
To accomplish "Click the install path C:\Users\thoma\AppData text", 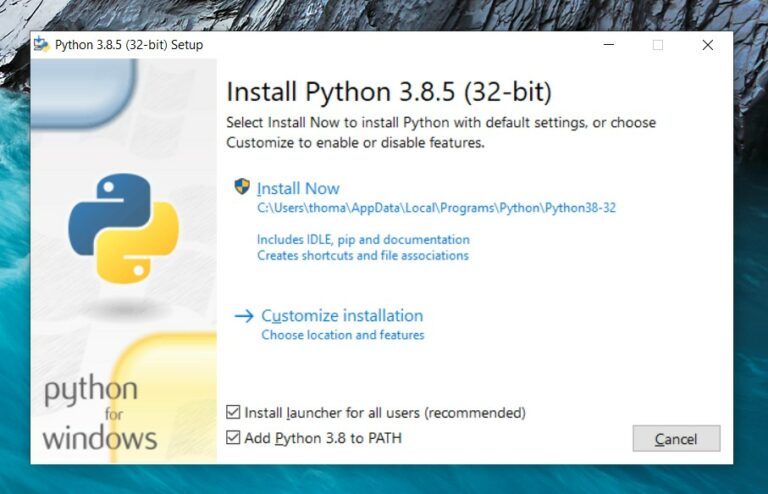I will coord(436,208).
